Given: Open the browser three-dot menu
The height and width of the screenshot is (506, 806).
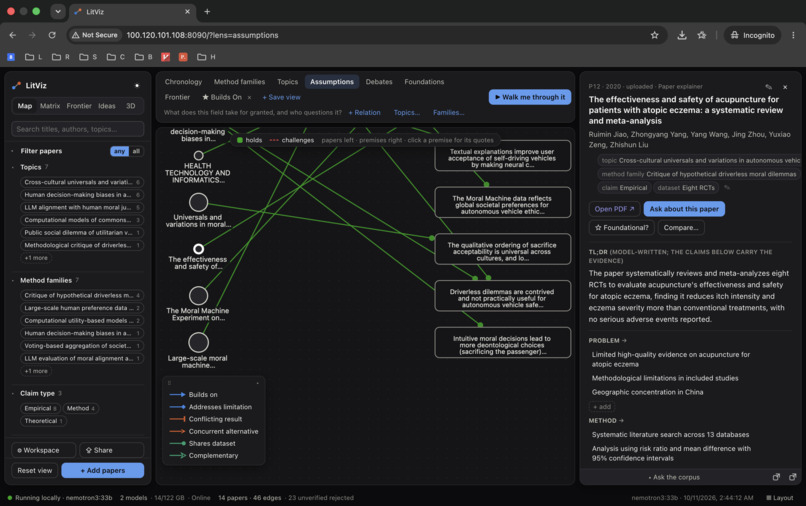Looking at the screenshot, I should click(x=793, y=35).
